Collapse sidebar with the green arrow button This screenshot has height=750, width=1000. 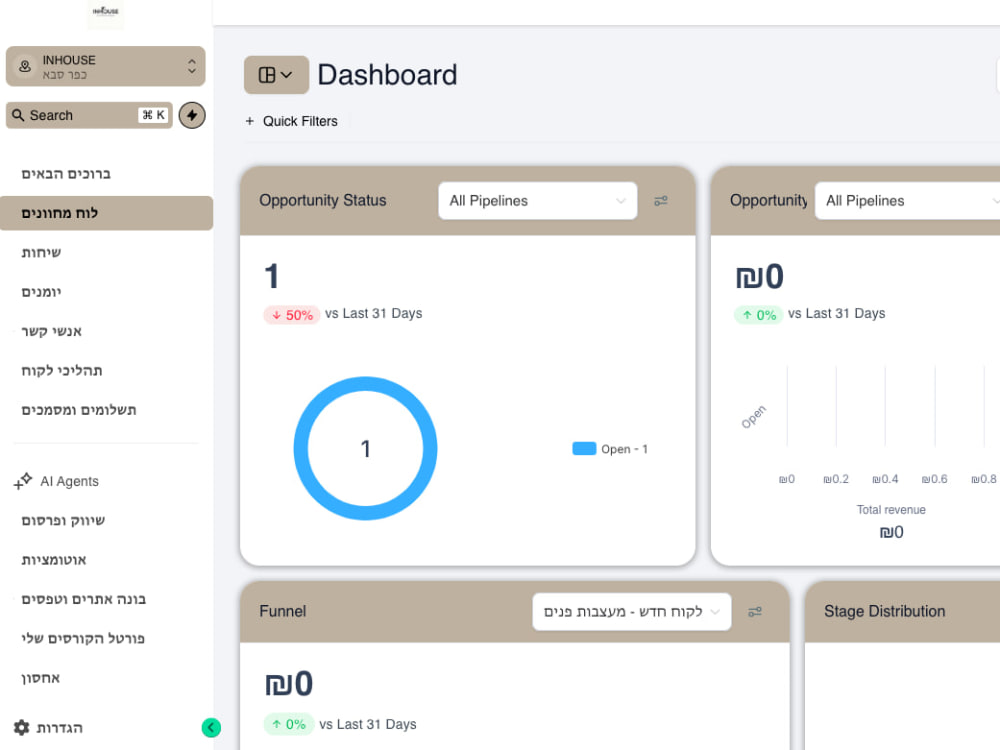[x=211, y=728]
